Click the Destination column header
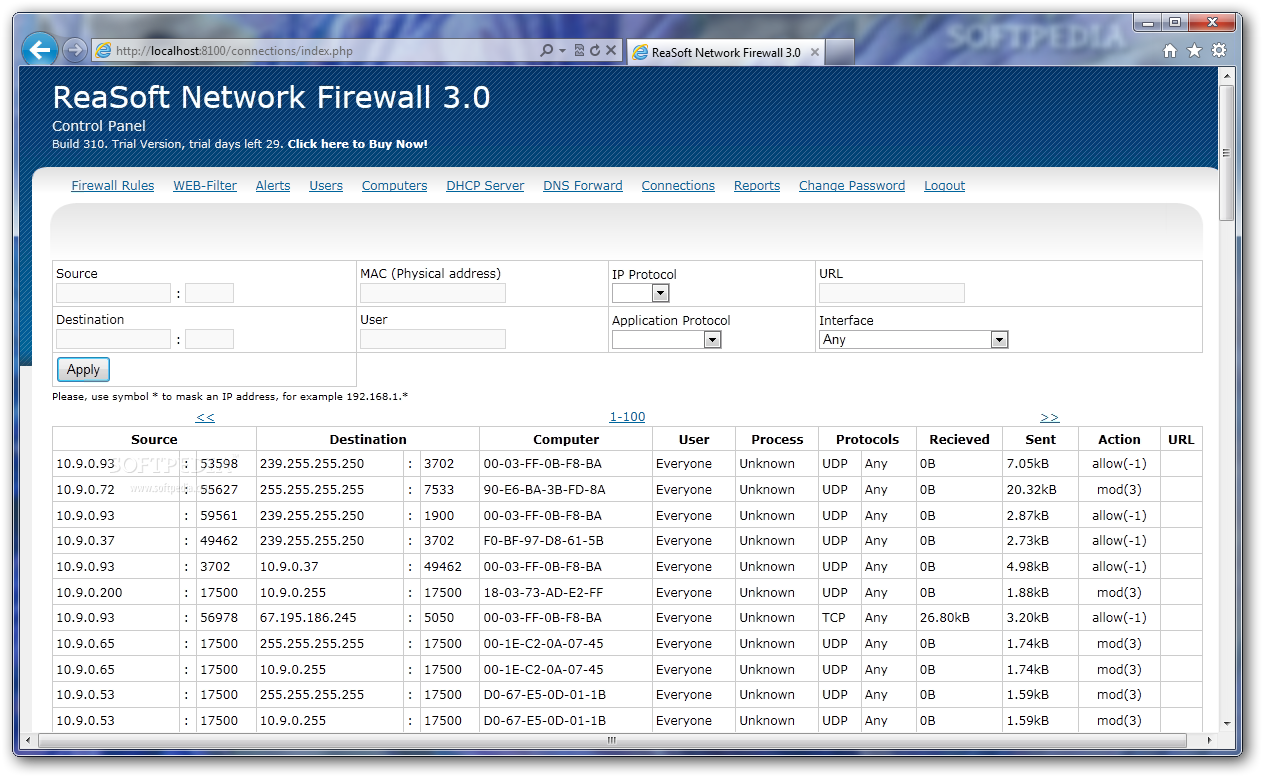This screenshot has height=777, width=1263. [x=368, y=439]
